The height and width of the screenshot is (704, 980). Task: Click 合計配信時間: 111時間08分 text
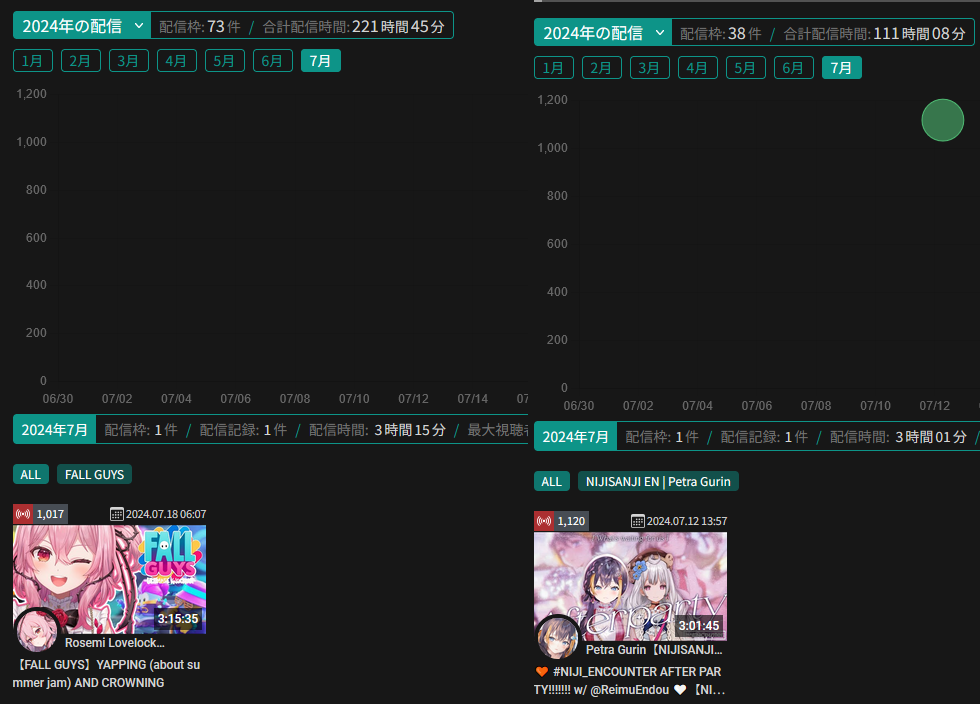875,33
